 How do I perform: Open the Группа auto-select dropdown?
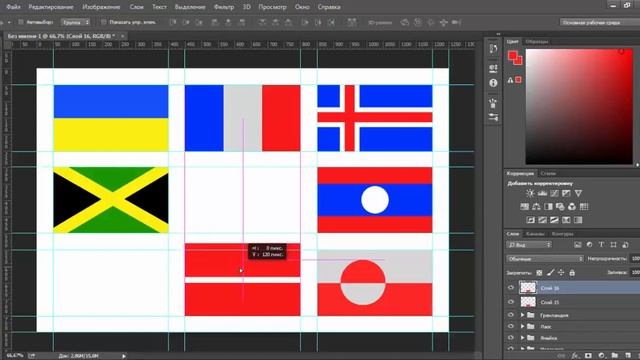tap(76, 22)
